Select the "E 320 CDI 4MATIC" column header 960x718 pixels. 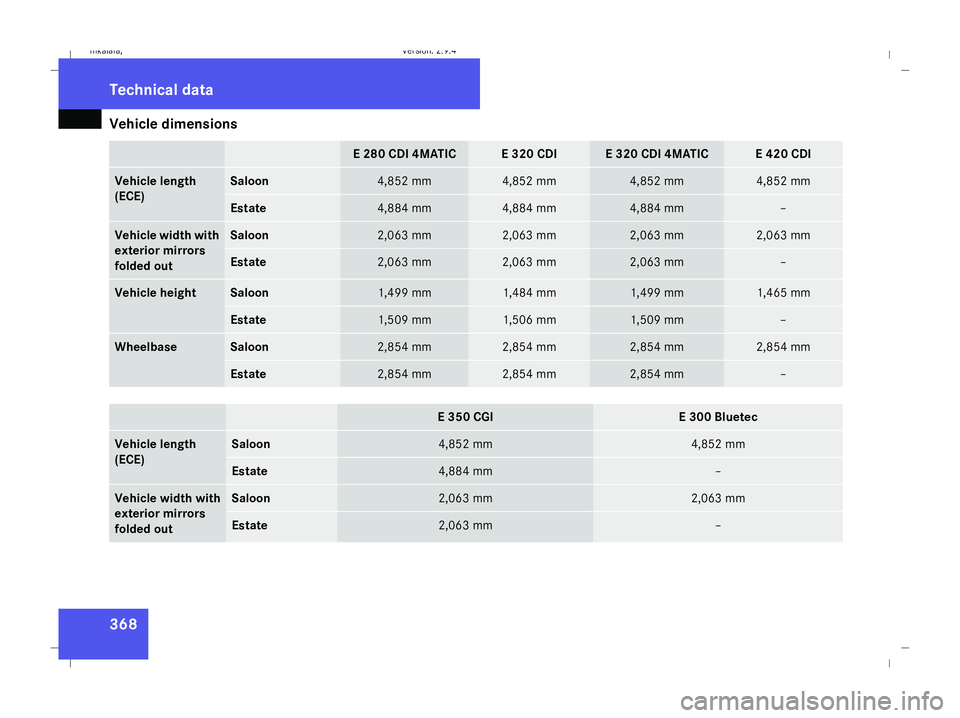point(656,154)
